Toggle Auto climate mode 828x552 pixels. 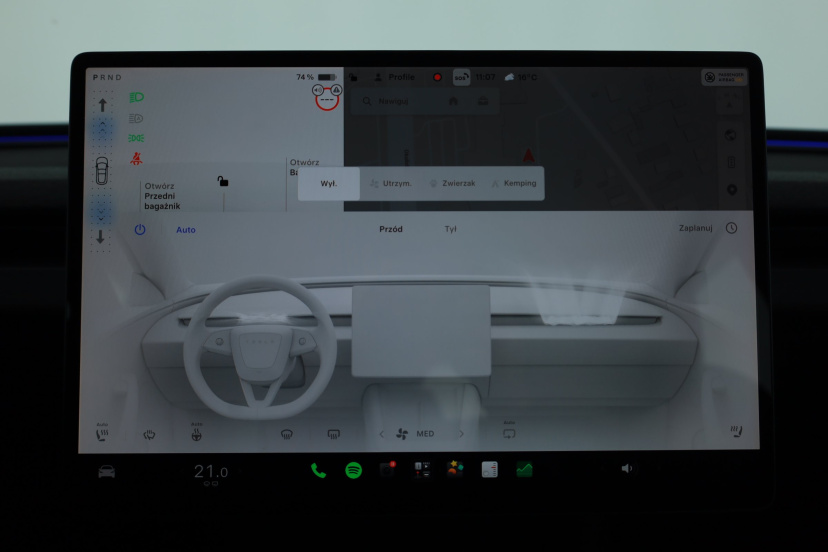point(186,230)
